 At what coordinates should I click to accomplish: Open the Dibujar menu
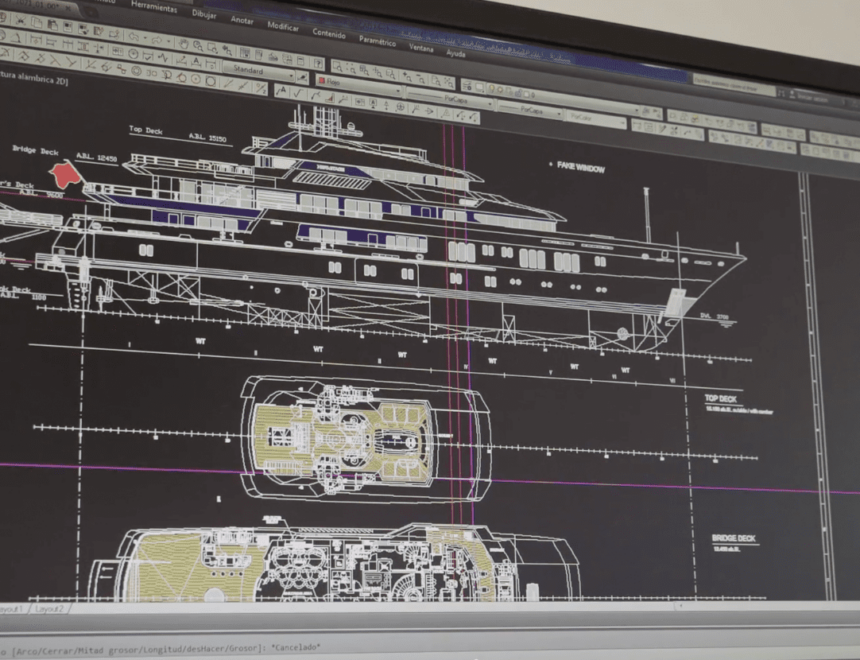pyautogui.click(x=203, y=14)
